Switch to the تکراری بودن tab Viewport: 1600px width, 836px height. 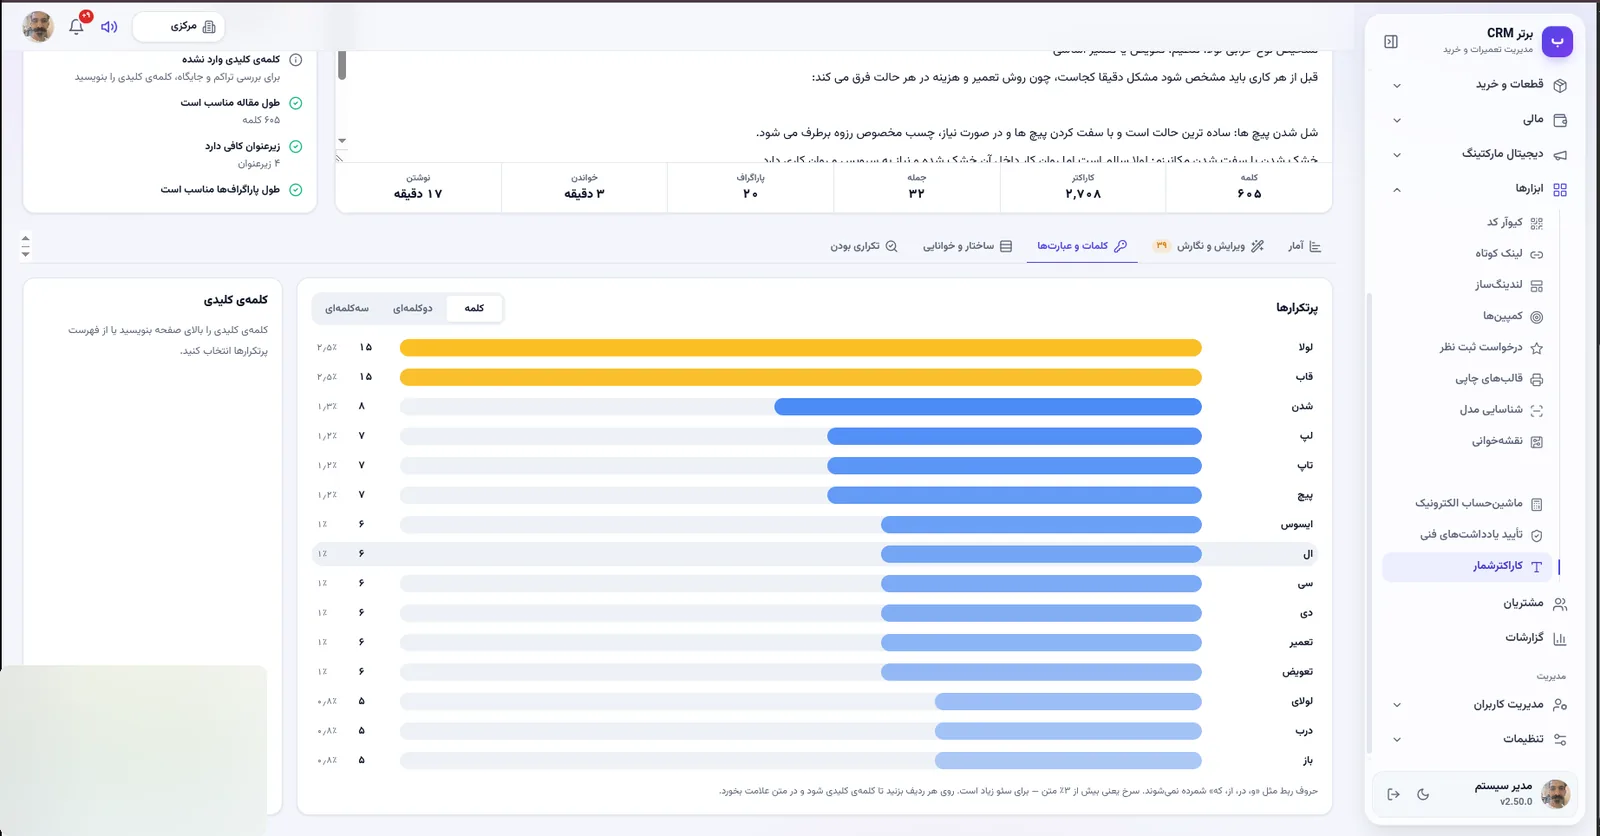pyautogui.click(x=864, y=246)
